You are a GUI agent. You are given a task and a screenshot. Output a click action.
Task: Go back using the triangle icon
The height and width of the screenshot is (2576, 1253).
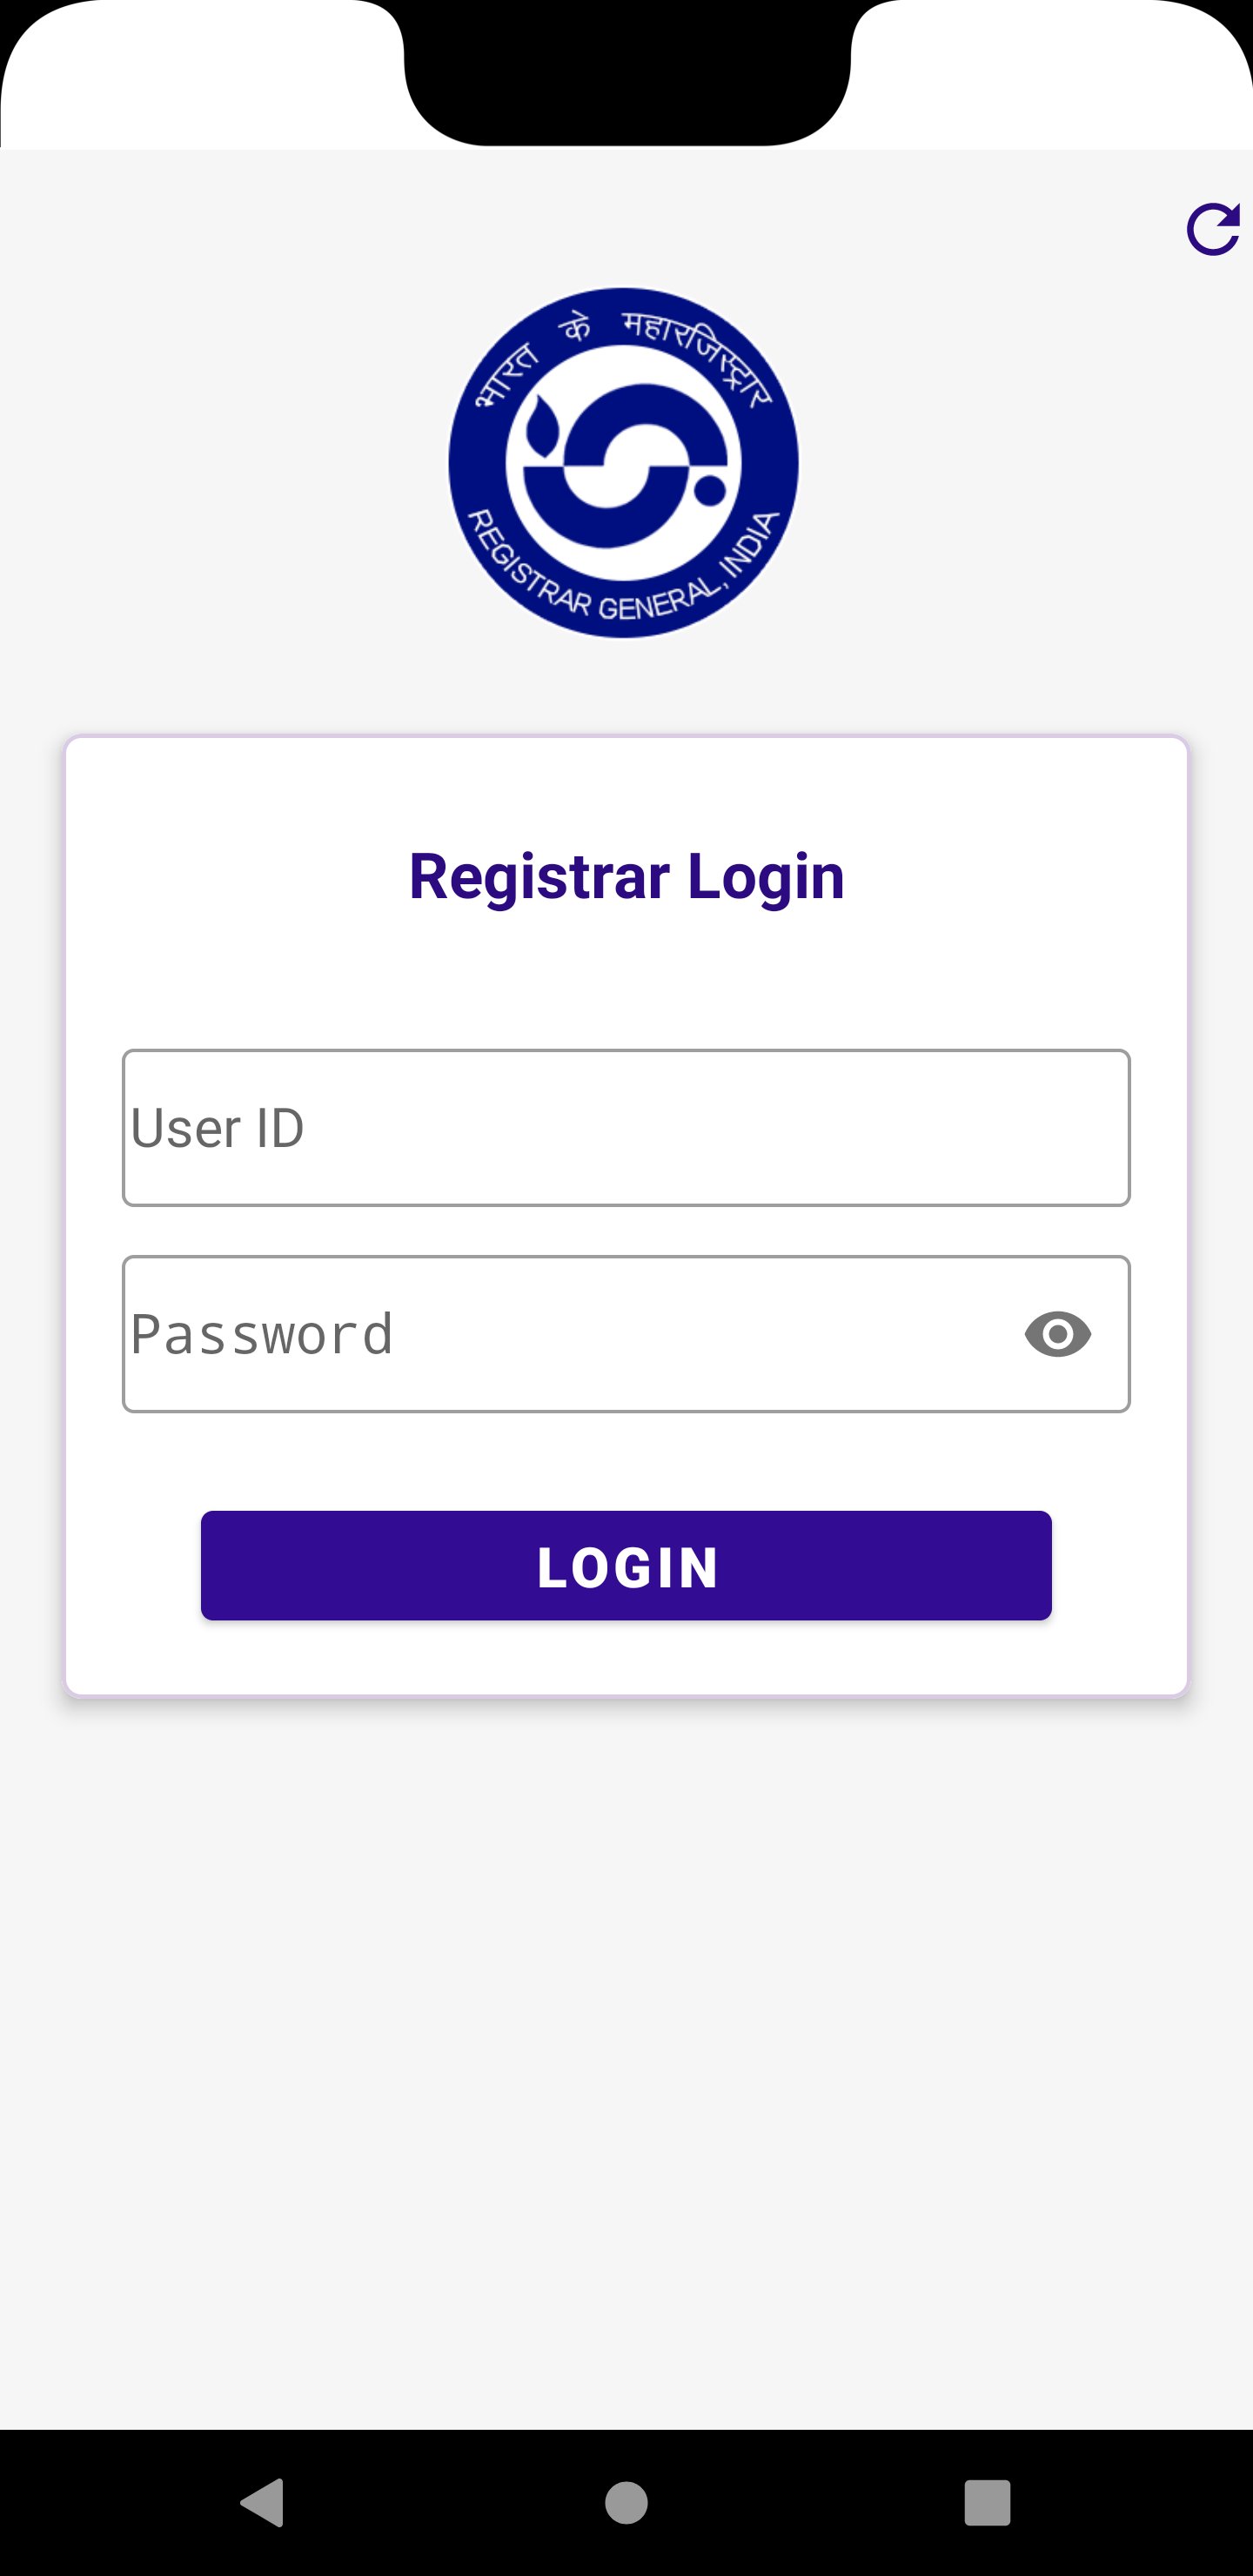point(263,2502)
